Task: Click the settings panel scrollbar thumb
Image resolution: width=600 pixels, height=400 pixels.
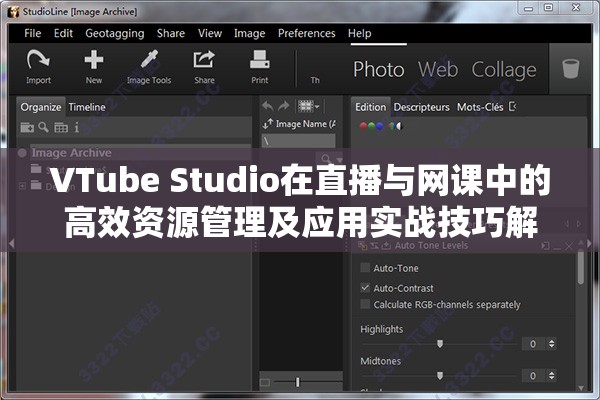Action: [580, 267]
